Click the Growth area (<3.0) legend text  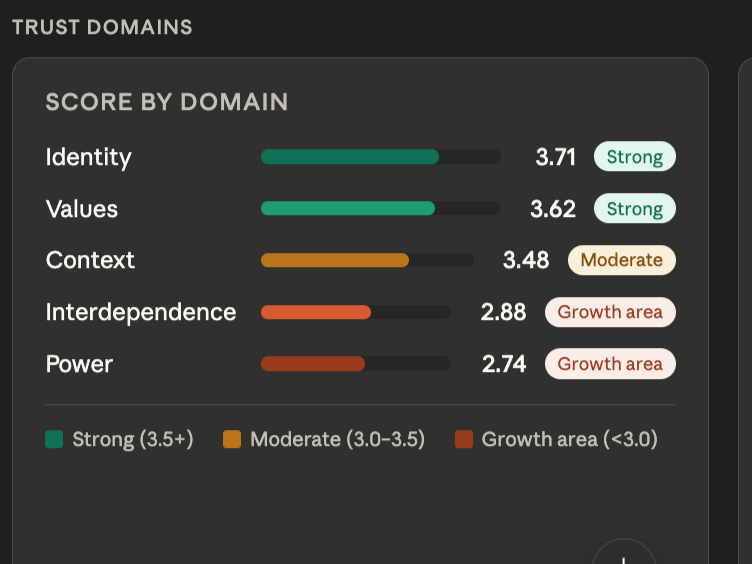tap(570, 439)
